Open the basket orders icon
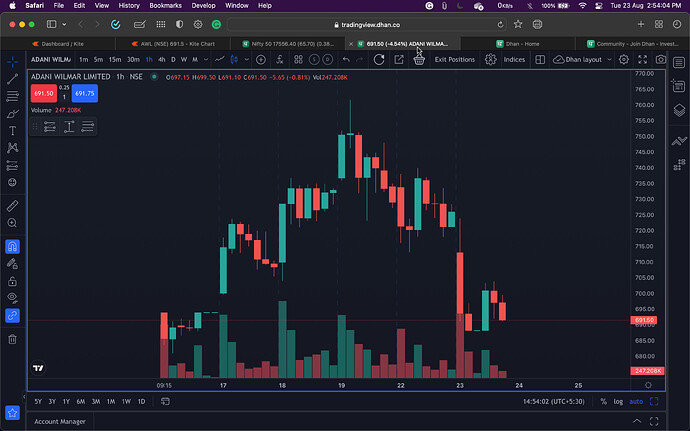The image size is (690, 431). tap(419, 60)
